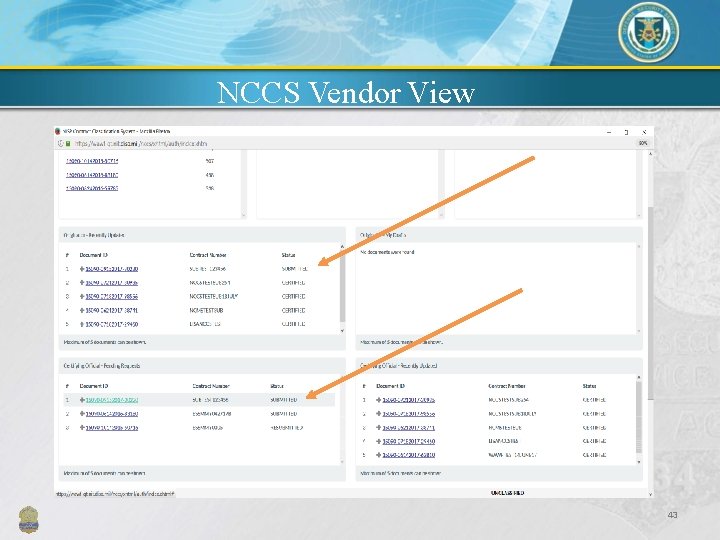This screenshot has height=540, width=720.
Task: Click 'Contract Number' header in Pending Requests panel
Action: pos(211,386)
